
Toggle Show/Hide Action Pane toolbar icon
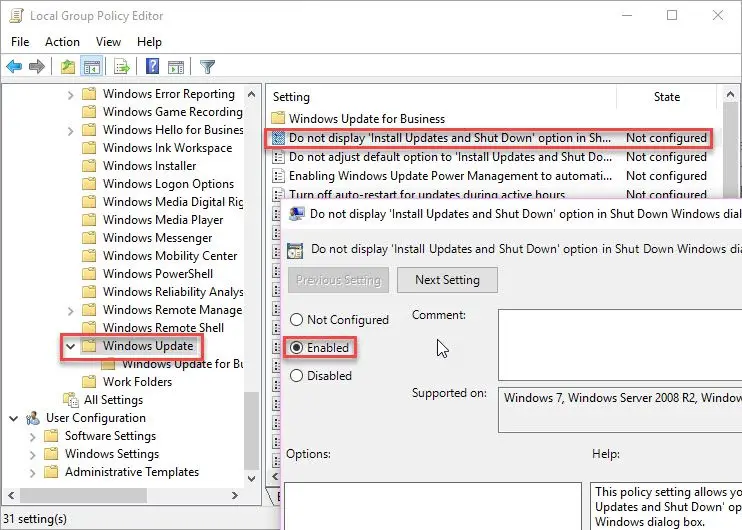coord(176,67)
